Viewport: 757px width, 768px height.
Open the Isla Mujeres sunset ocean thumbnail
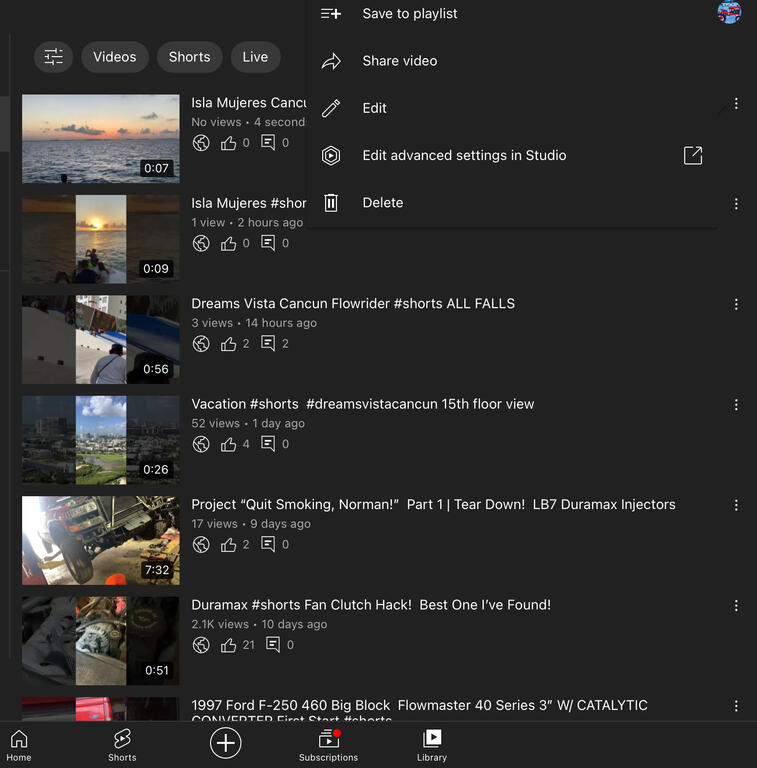tap(101, 139)
